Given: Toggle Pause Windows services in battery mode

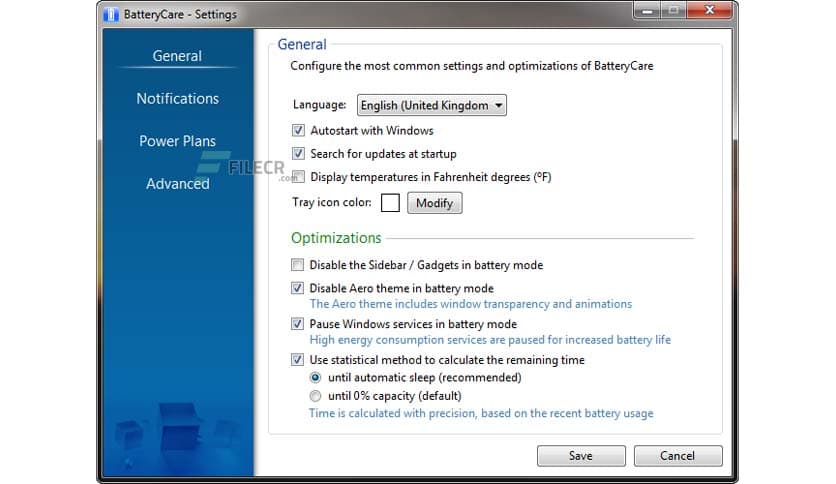Looking at the screenshot, I should [298, 324].
